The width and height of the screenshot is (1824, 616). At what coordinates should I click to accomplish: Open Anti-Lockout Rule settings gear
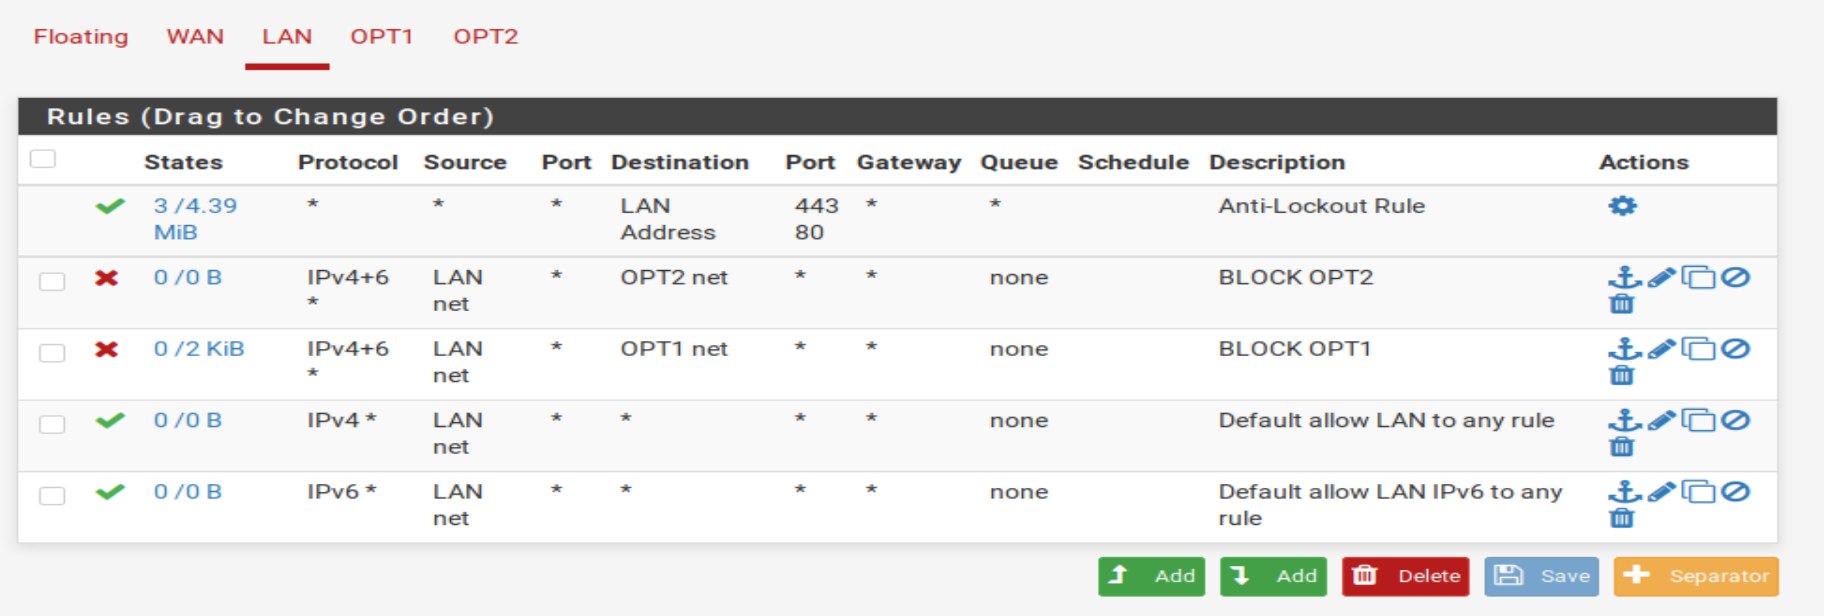point(1622,206)
